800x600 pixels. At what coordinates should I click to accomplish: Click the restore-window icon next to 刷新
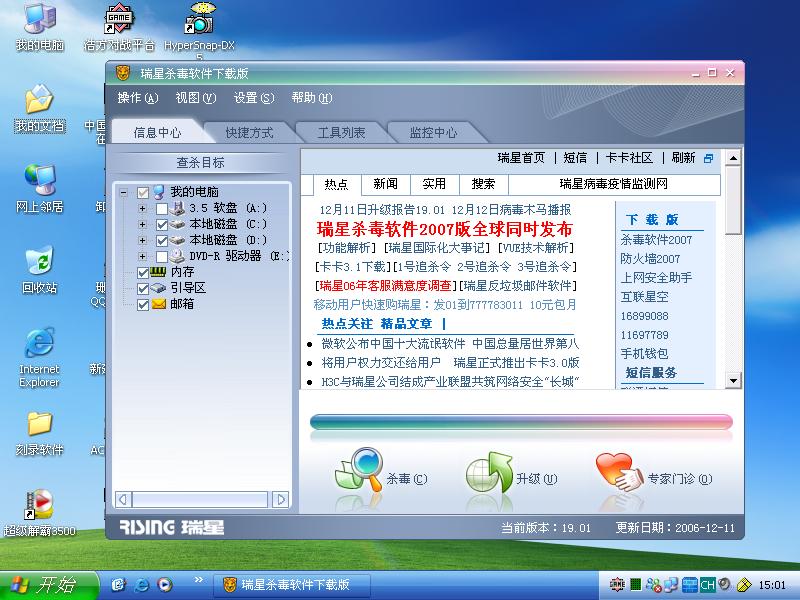pos(708,158)
